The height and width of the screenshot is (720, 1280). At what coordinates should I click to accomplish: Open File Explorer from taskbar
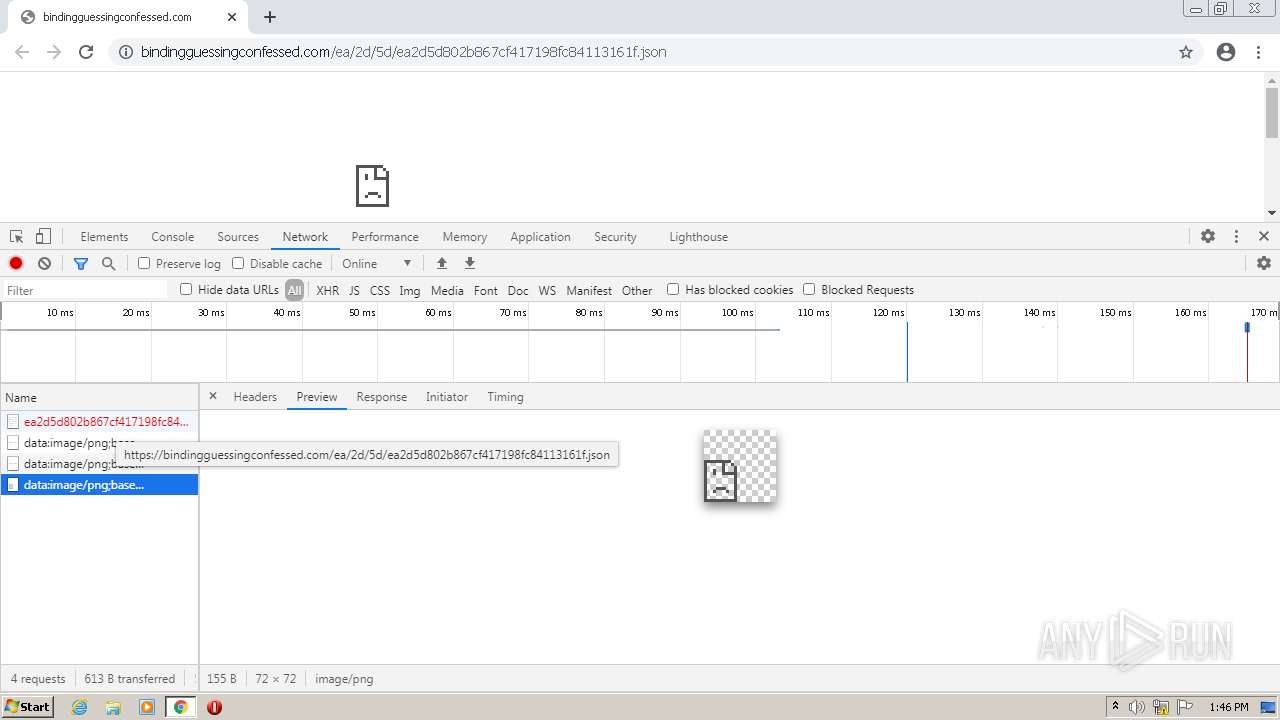coord(113,707)
